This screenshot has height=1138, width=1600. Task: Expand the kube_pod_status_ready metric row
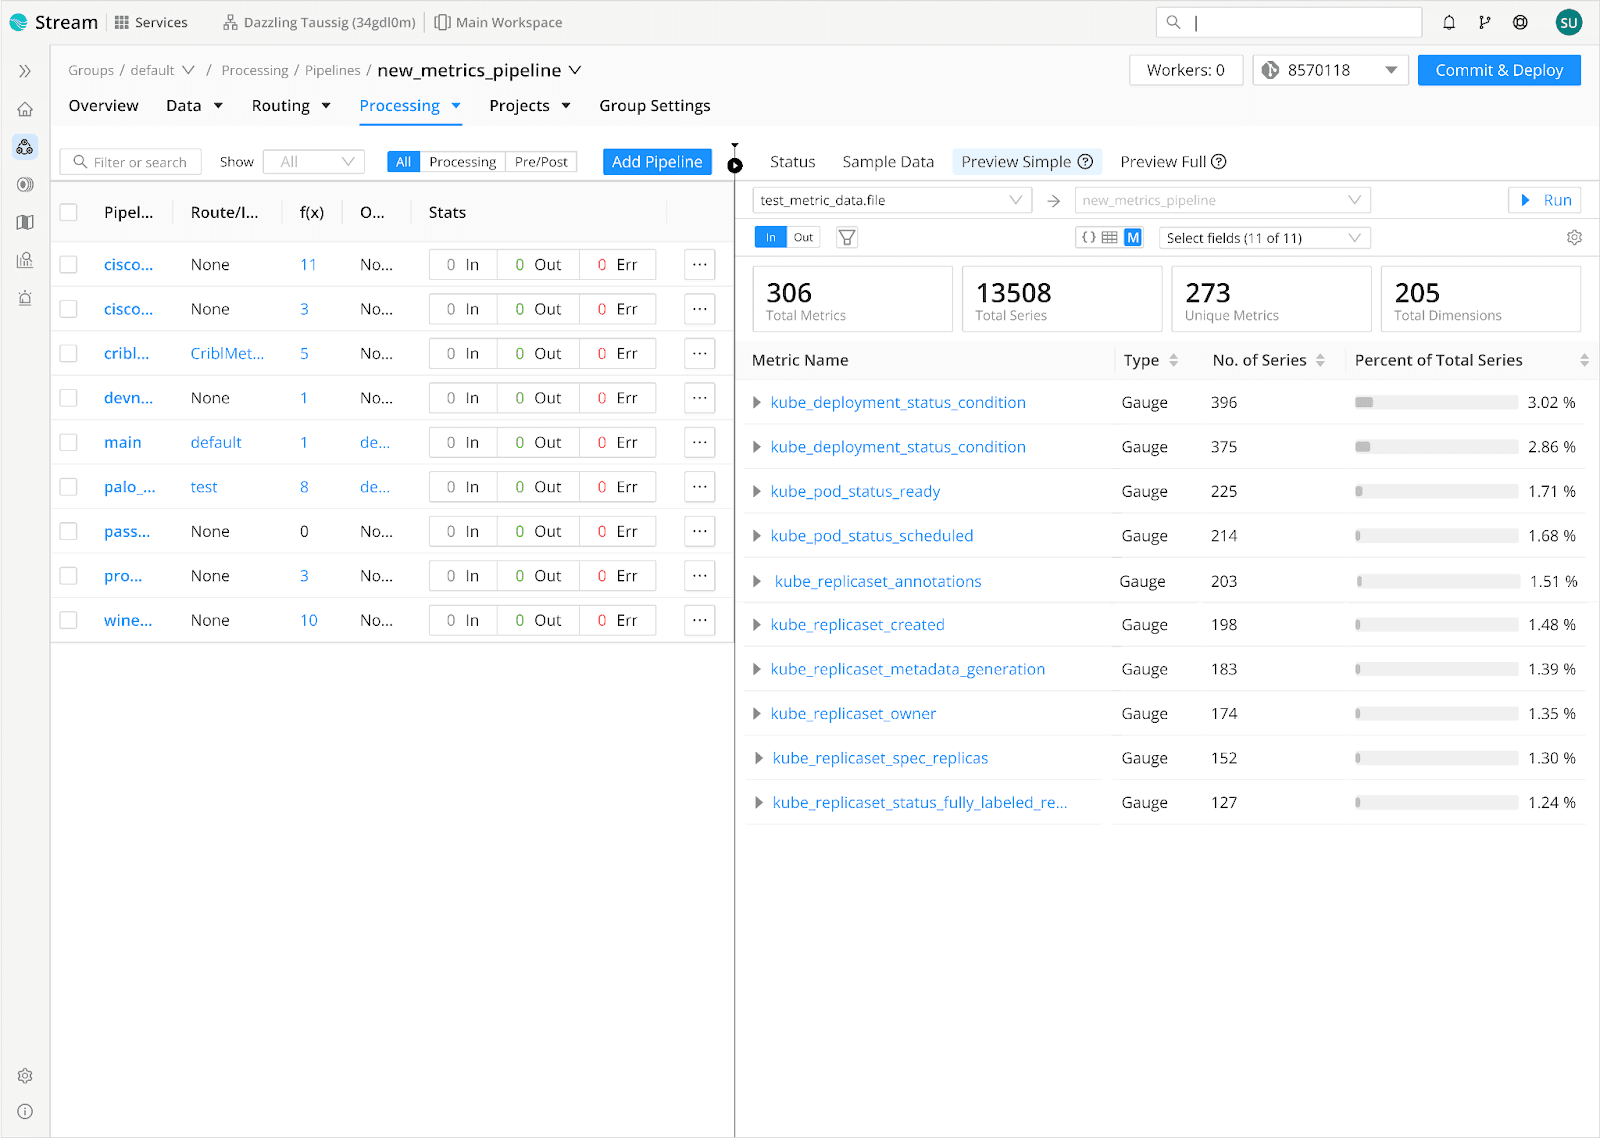[x=757, y=492]
